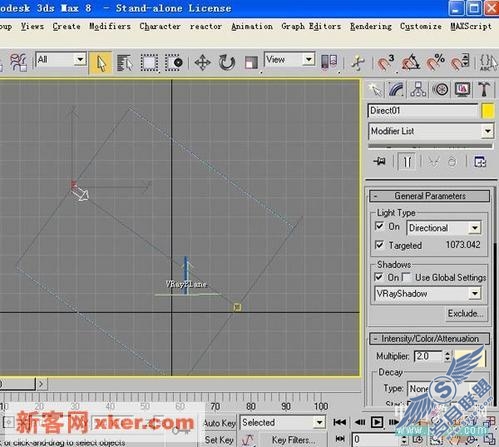This screenshot has height=447, width=499.
Task: Choose the Rectangular Selection Region tool
Action: pos(149,63)
